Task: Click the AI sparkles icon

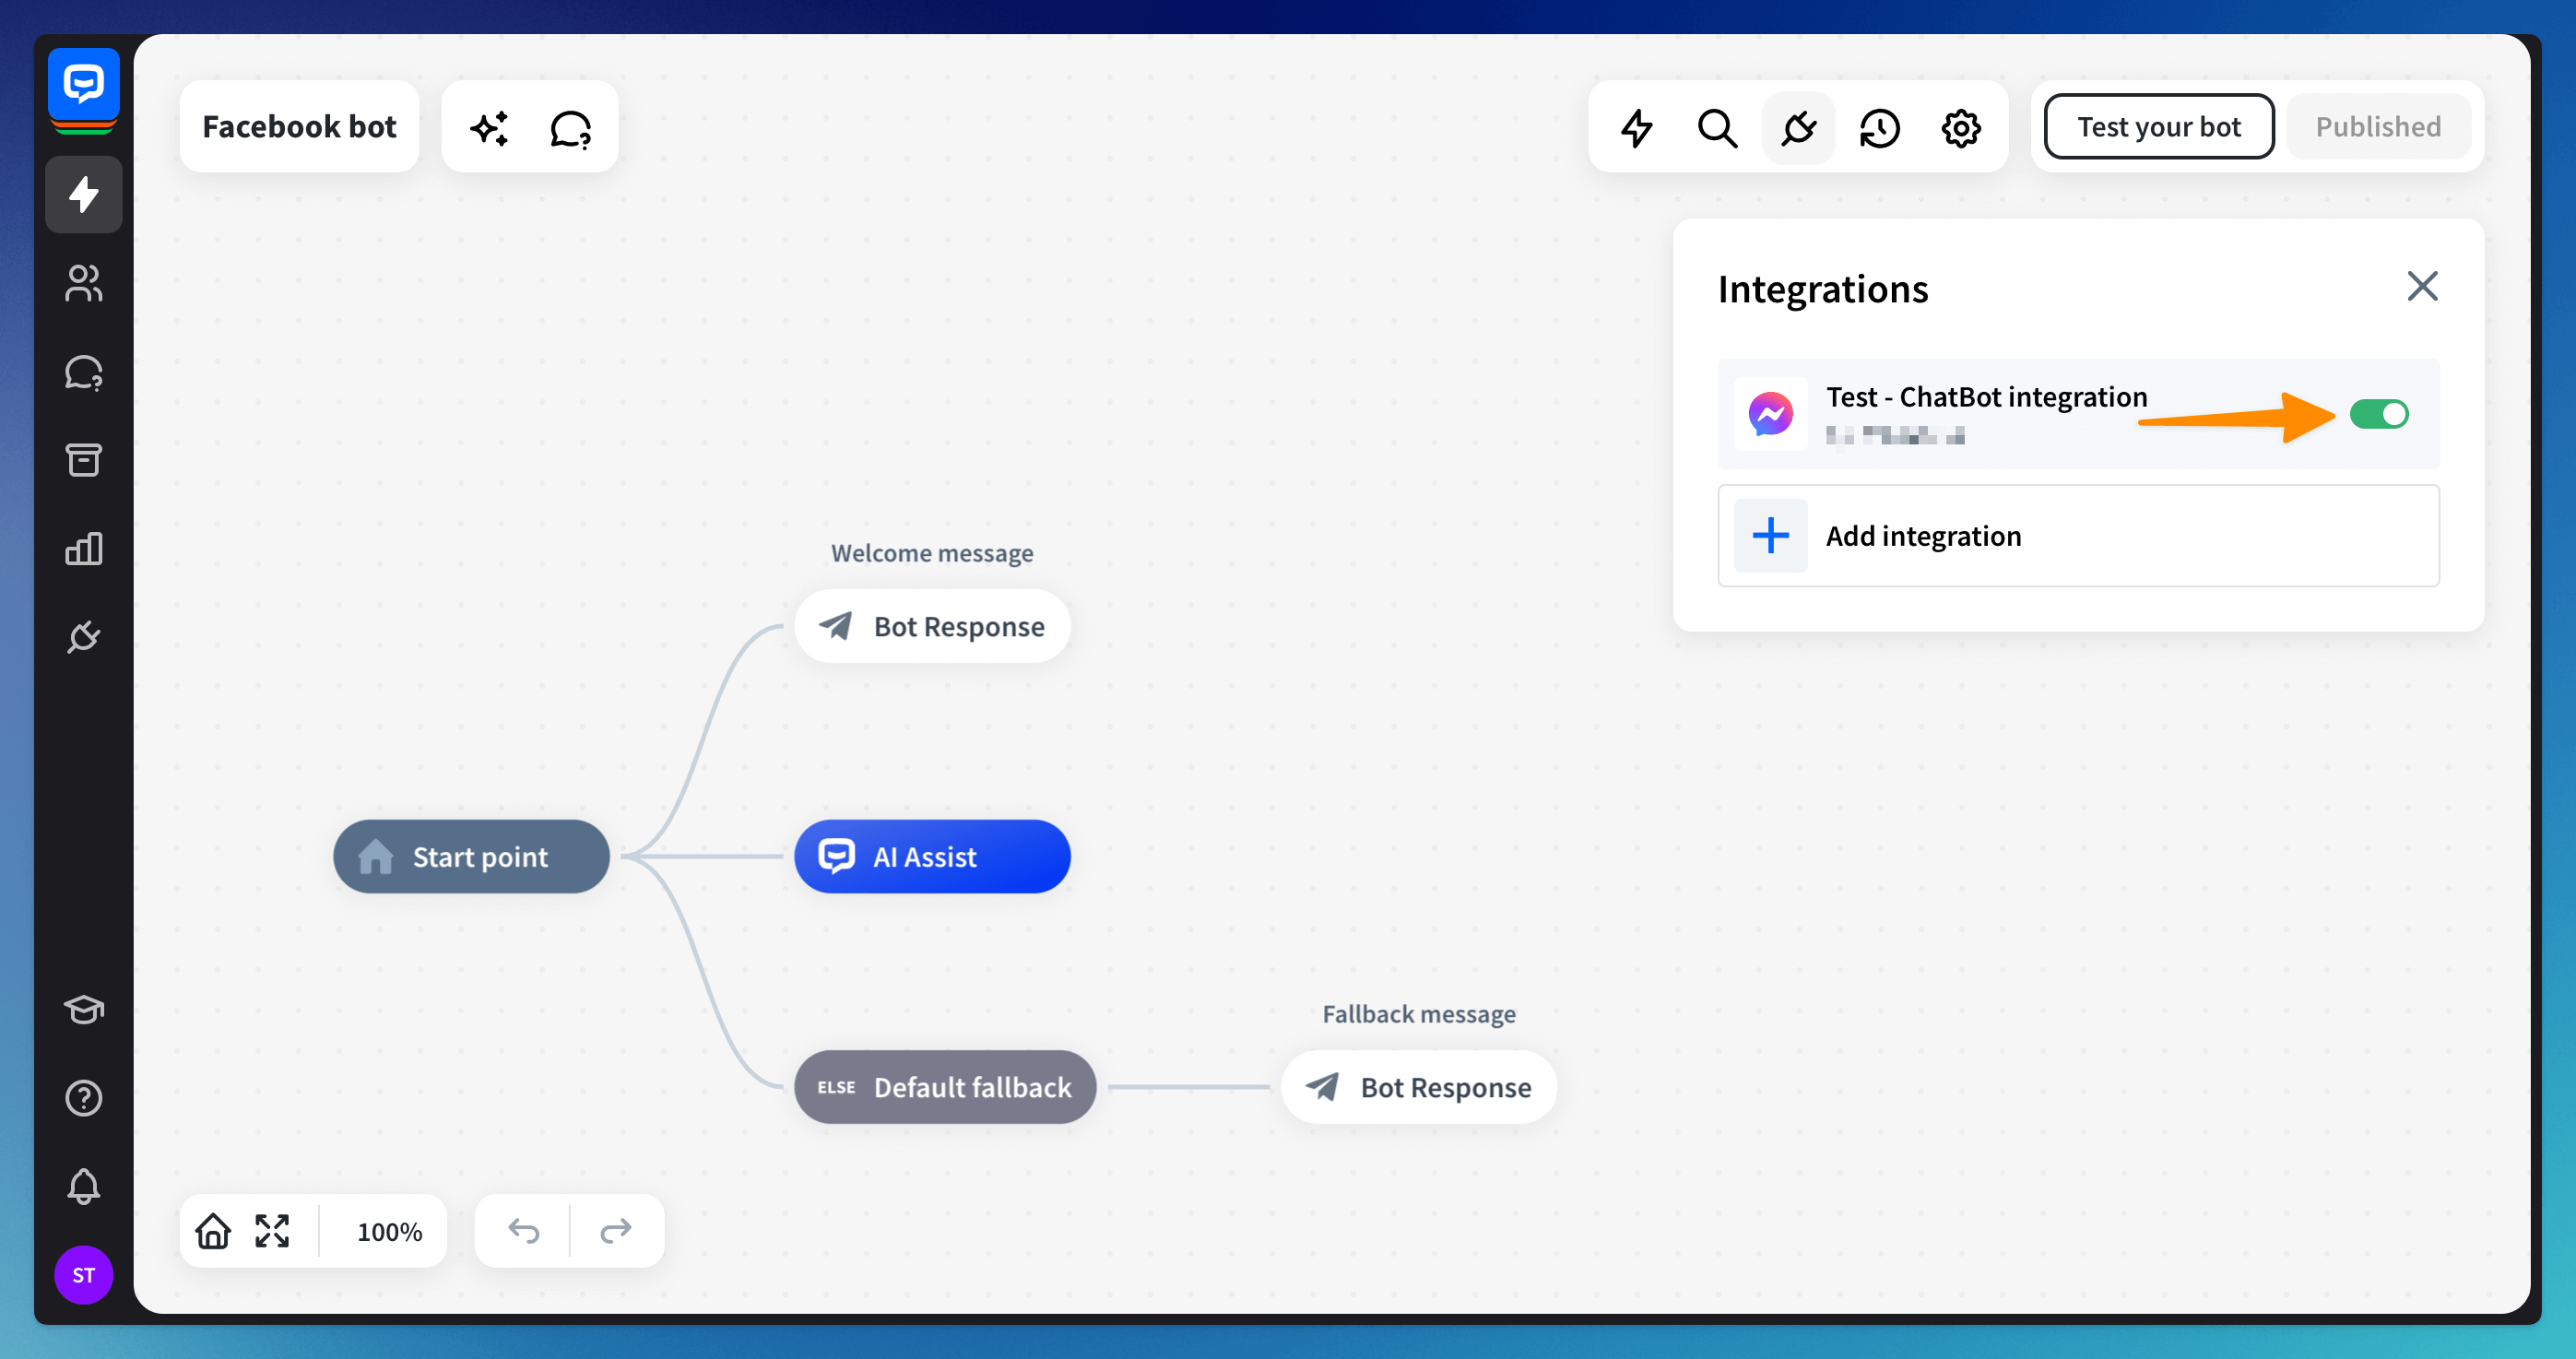Action: (490, 128)
